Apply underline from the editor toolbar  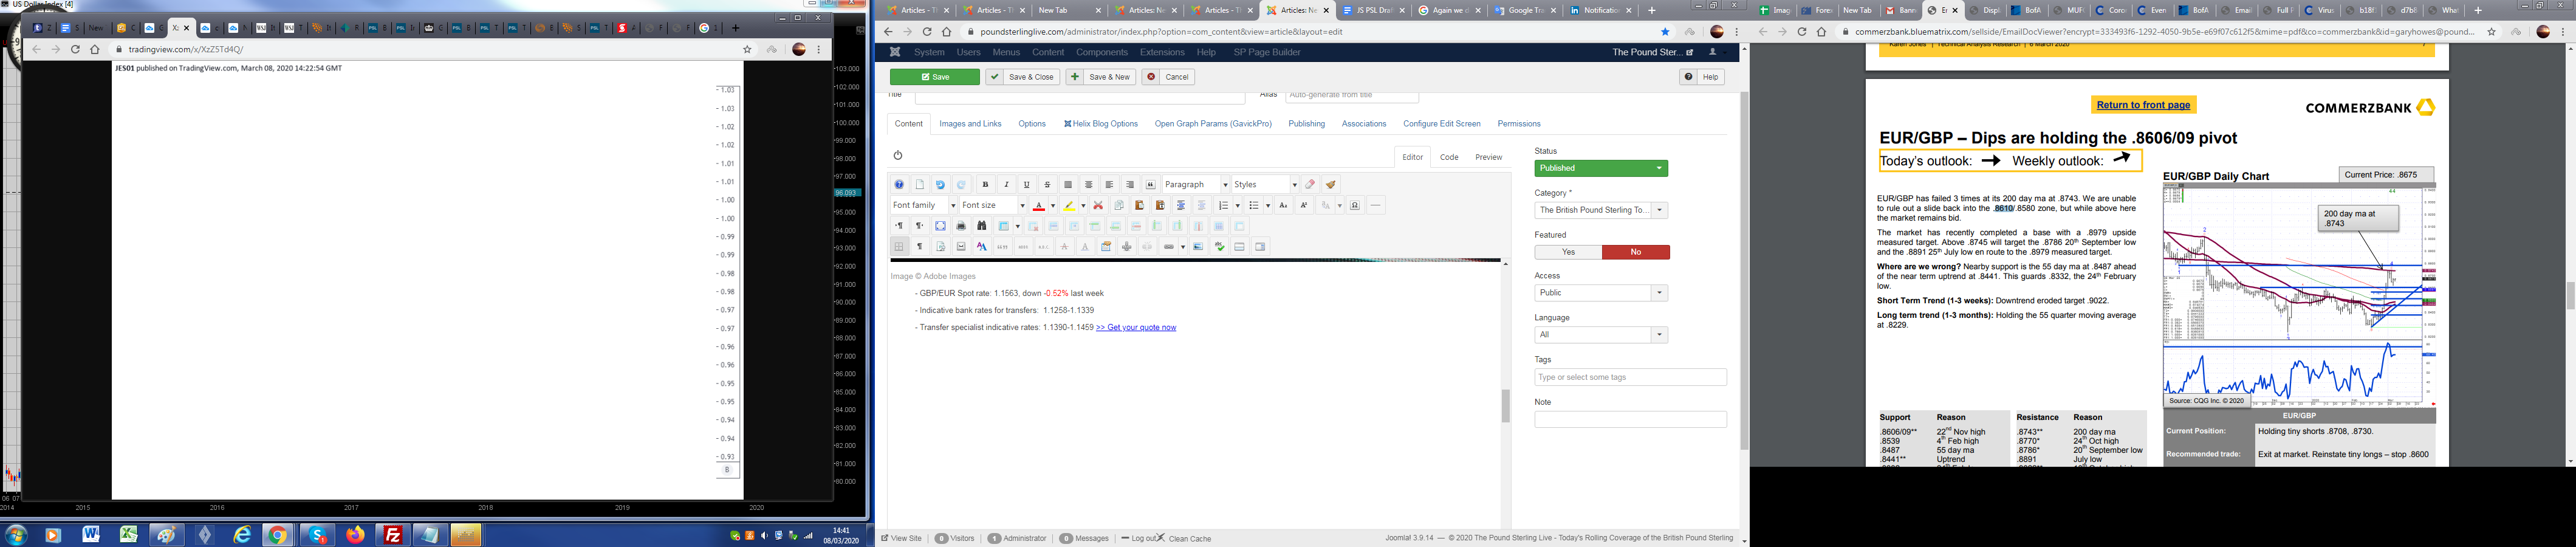point(1027,185)
